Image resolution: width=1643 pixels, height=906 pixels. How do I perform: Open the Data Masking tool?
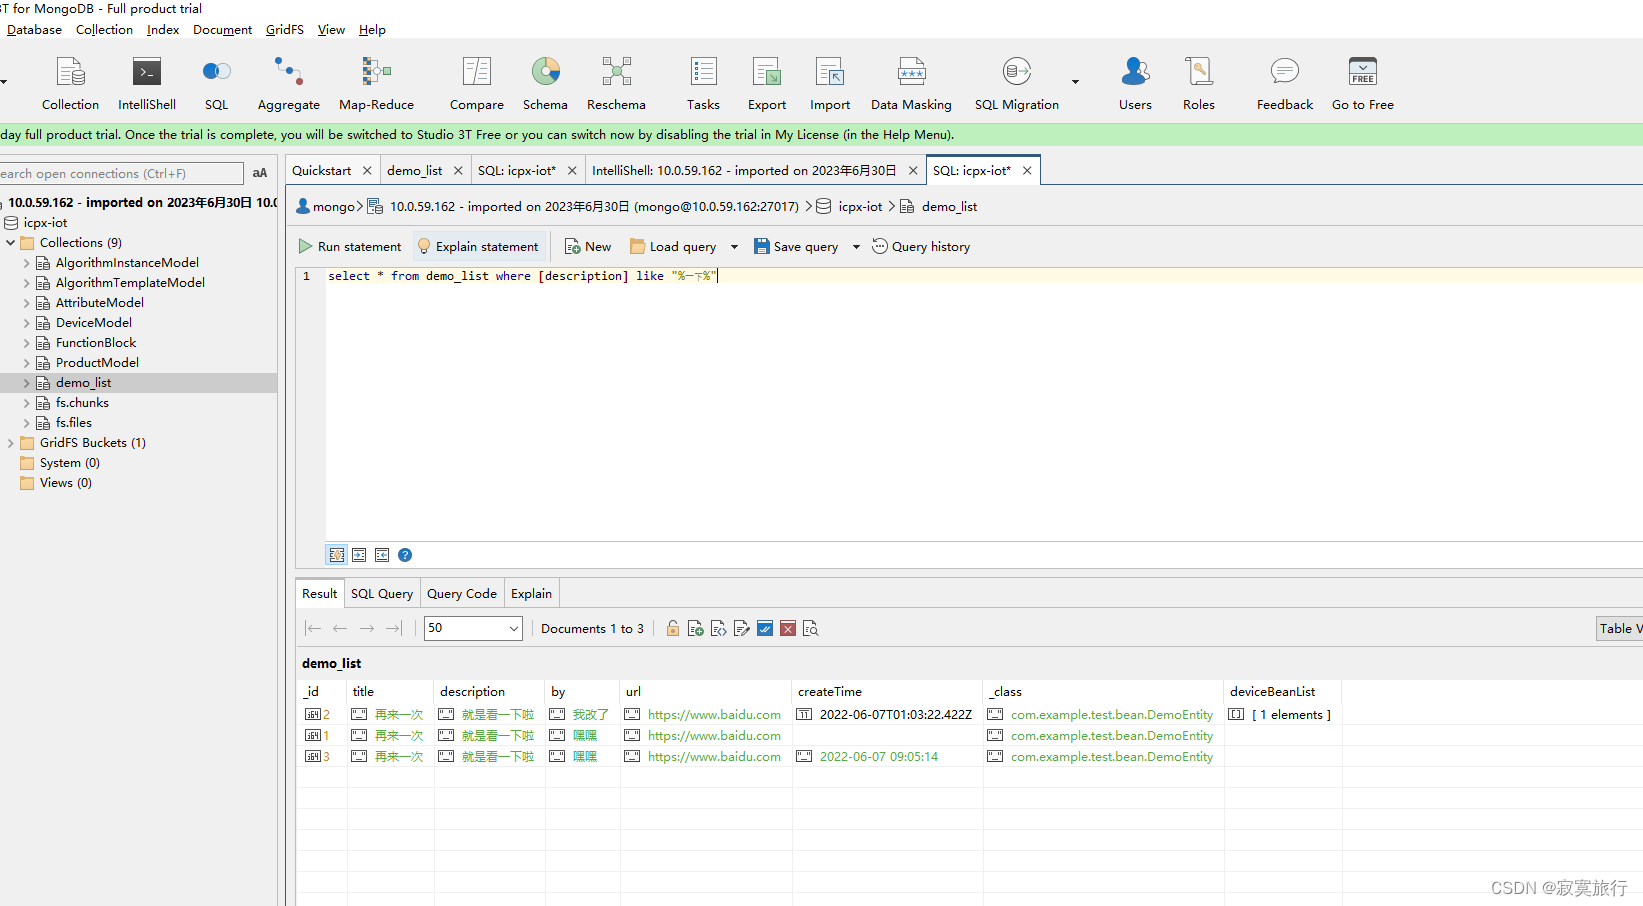coord(911,84)
